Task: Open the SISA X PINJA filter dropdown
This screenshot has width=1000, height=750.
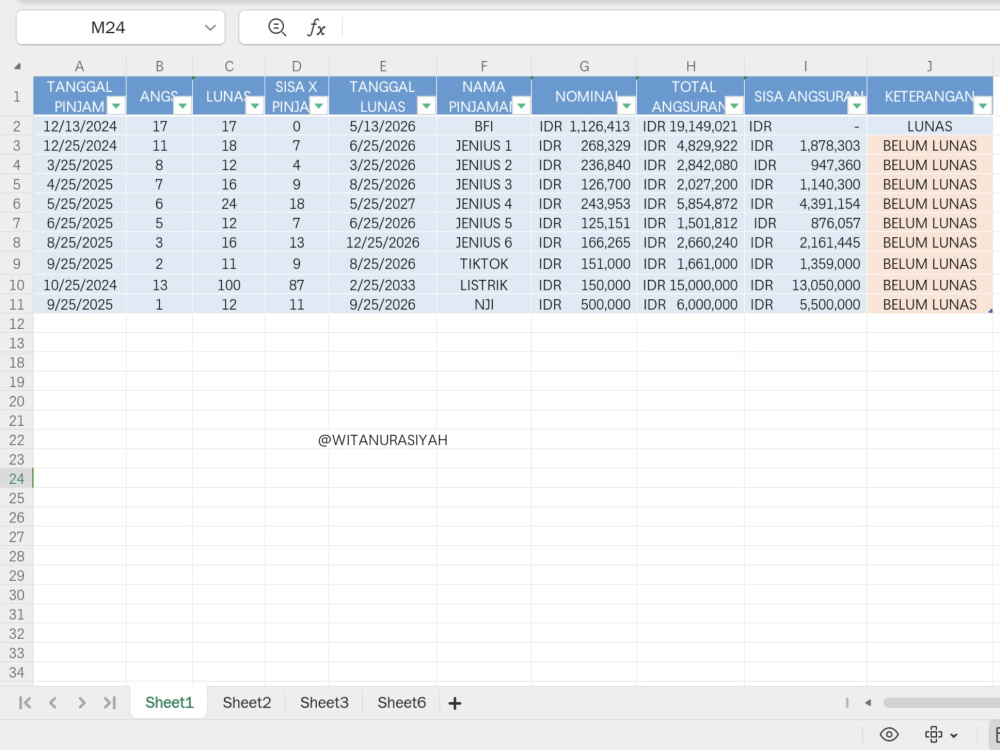Action: pyautogui.click(x=318, y=106)
